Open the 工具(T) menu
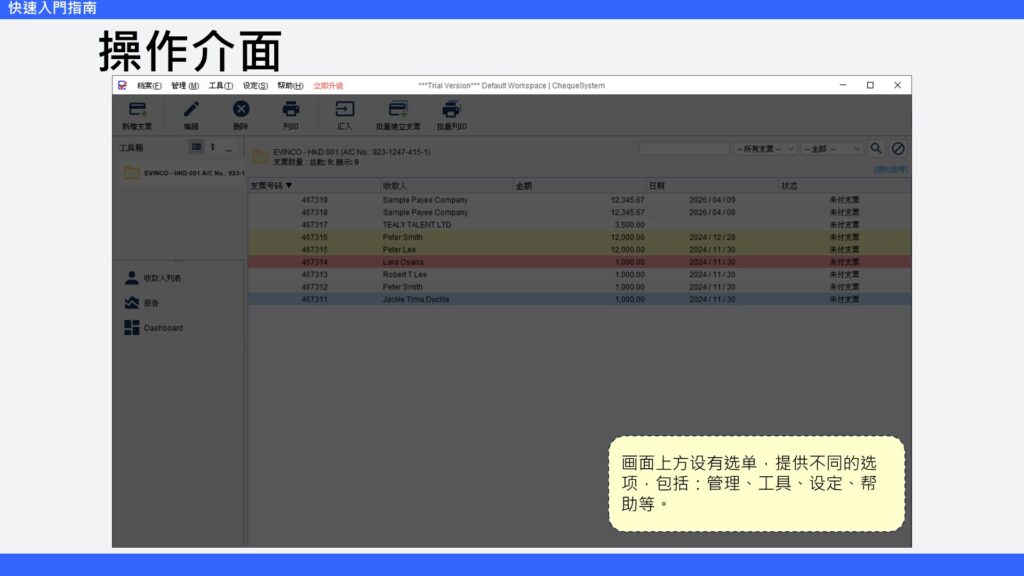1024x576 pixels. 221,86
